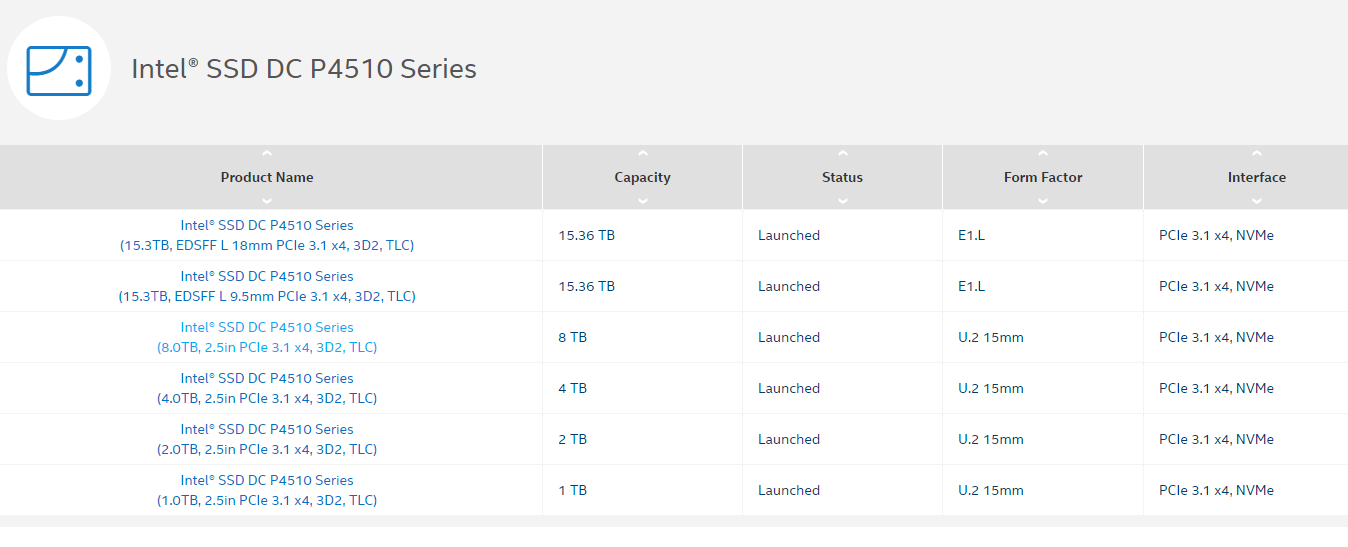The image size is (1348, 547).
Task: Sort Capacity column ascending arrow
Action: click(642, 154)
